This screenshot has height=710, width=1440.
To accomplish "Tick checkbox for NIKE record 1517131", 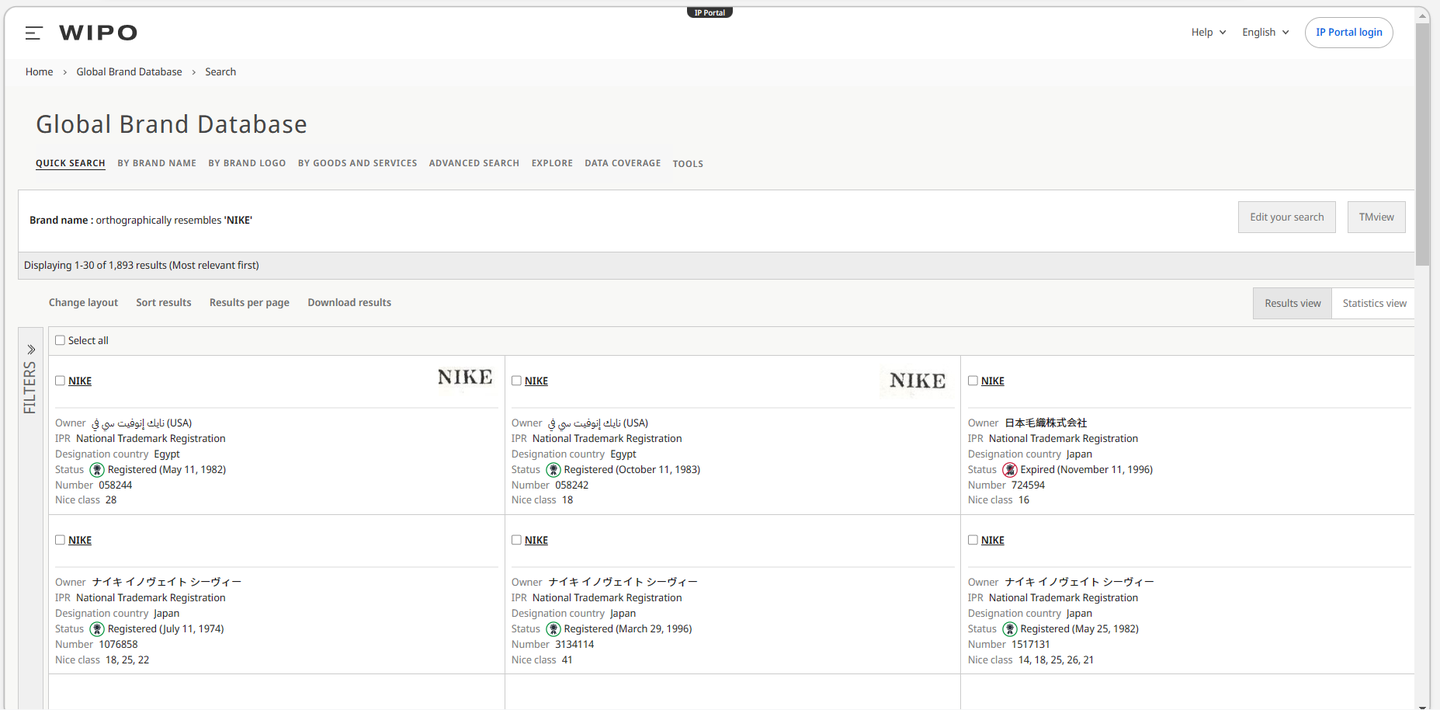I will pyautogui.click(x=973, y=540).
